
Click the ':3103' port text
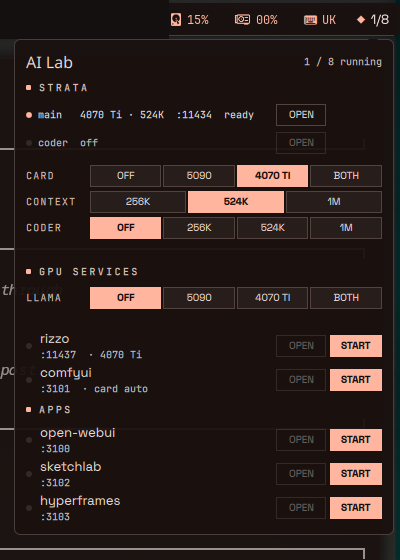click(x=55, y=517)
